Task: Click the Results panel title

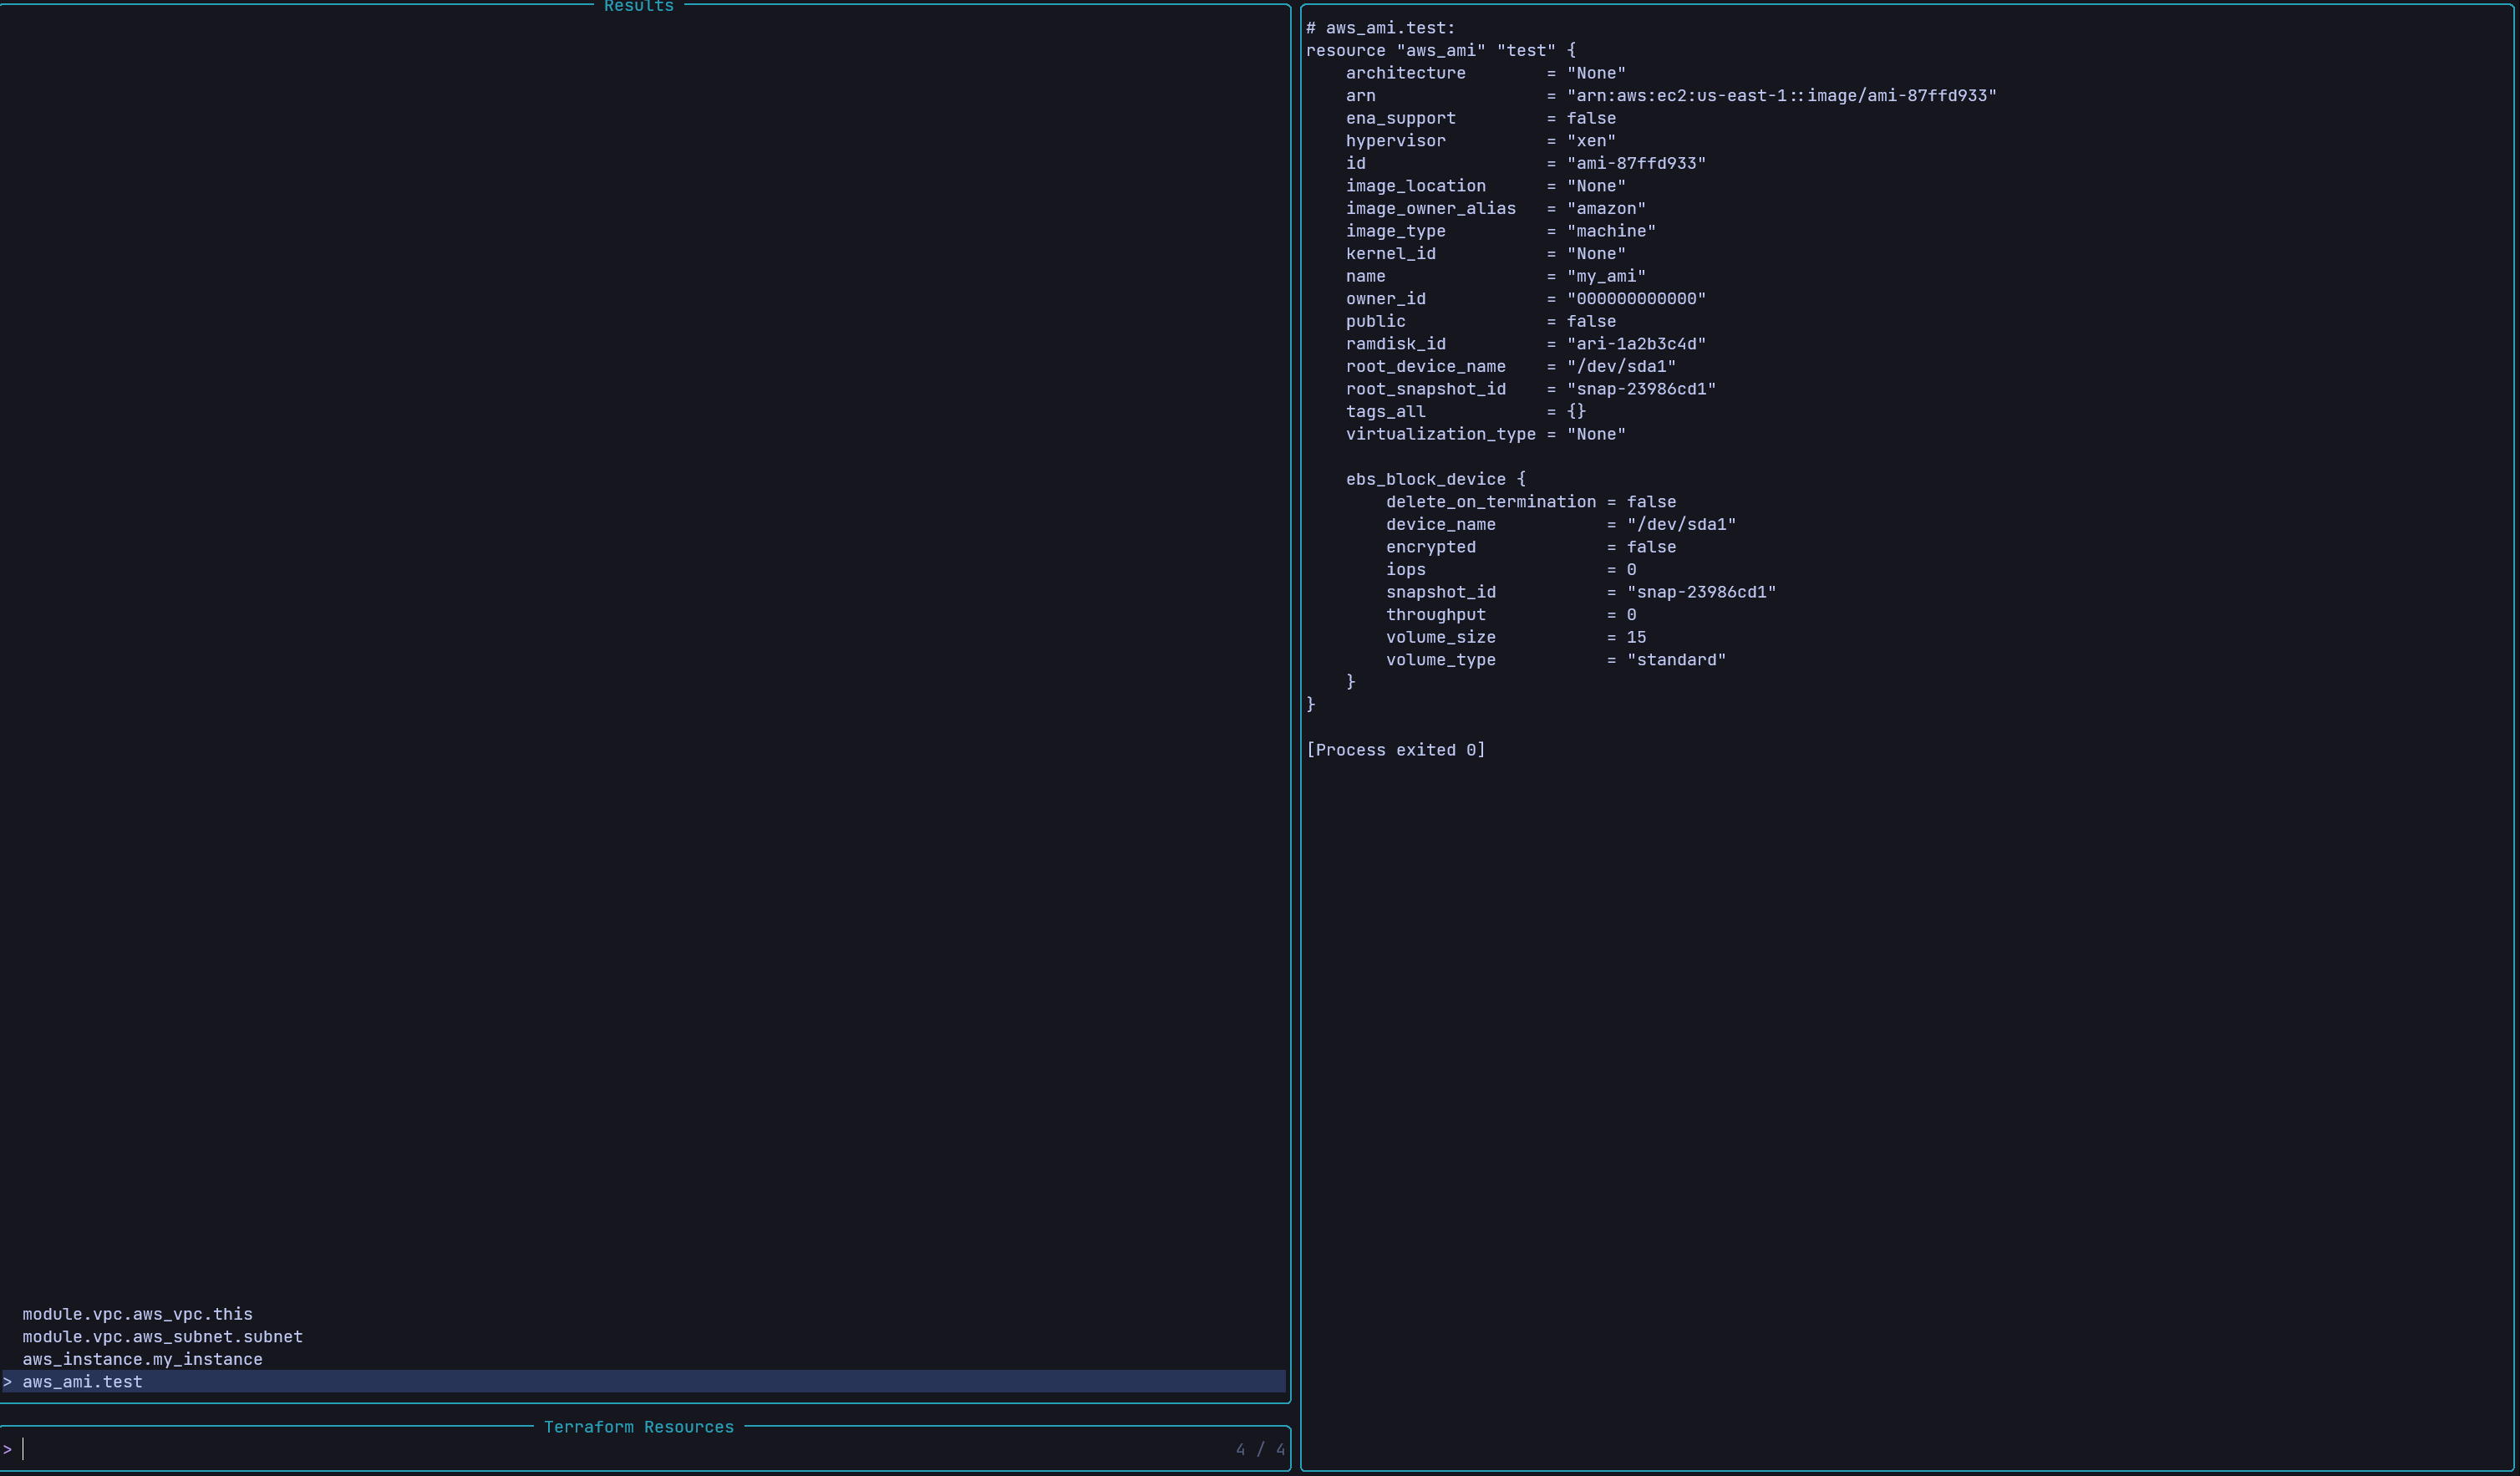Action: (x=638, y=7)
